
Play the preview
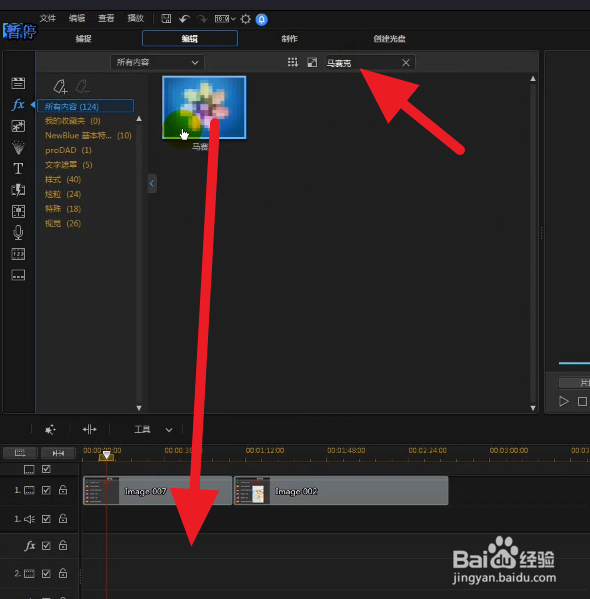tap(564, 401)
